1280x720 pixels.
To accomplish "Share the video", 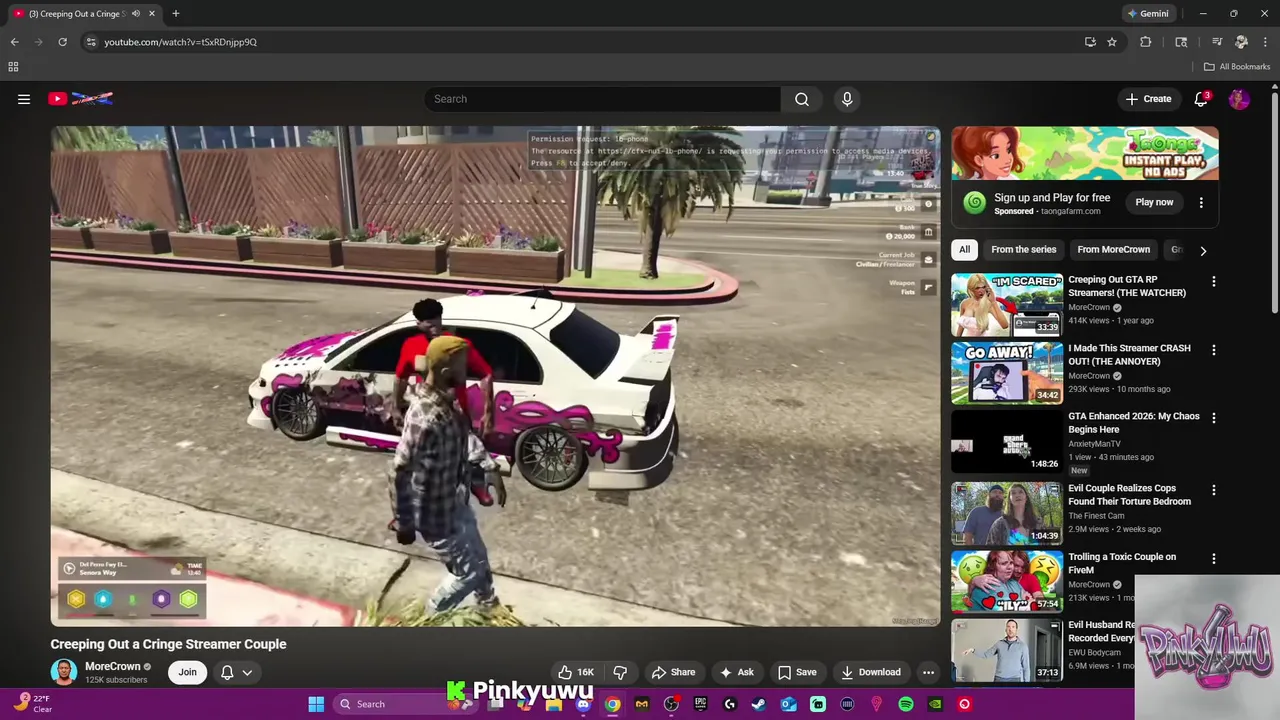I will pyautogui.click(x=673, y=672).
